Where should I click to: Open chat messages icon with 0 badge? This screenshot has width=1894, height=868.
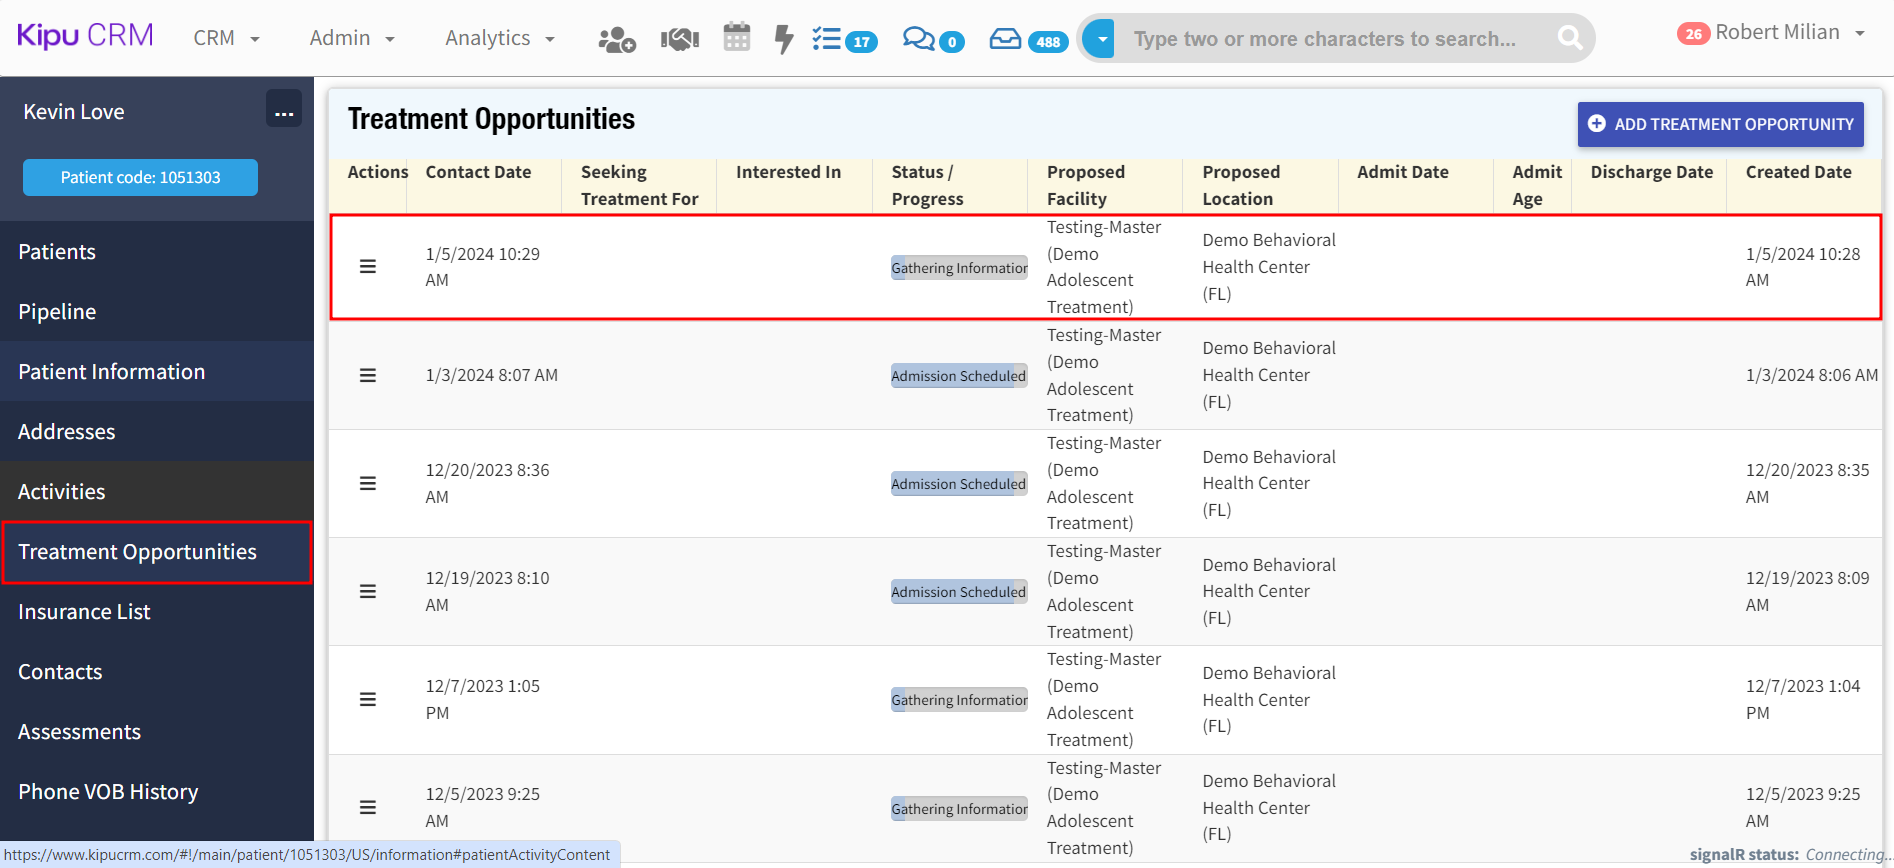tap(932, 40)
